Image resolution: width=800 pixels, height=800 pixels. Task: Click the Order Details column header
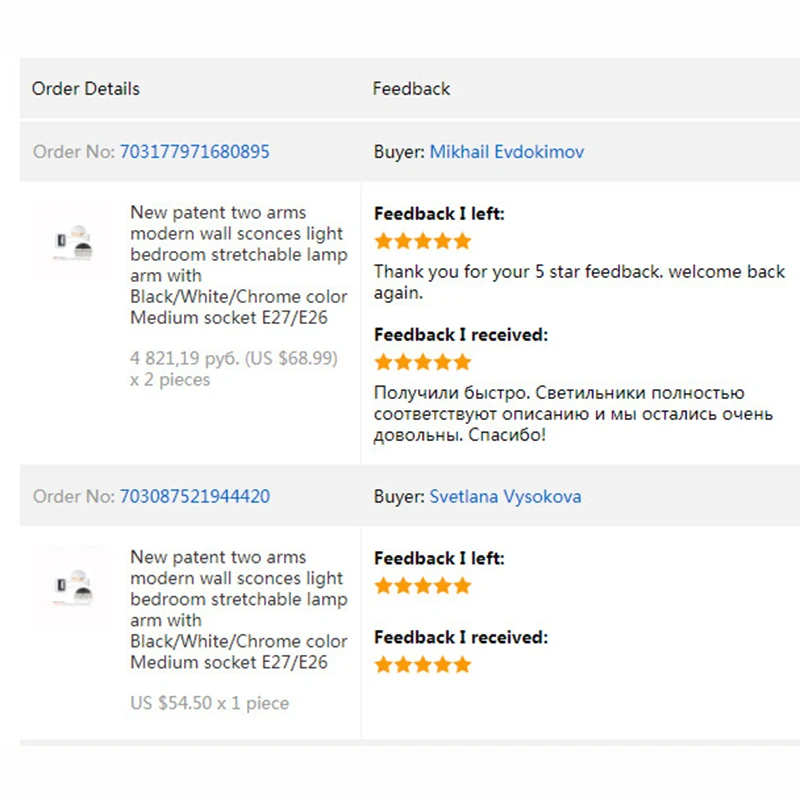85,88
